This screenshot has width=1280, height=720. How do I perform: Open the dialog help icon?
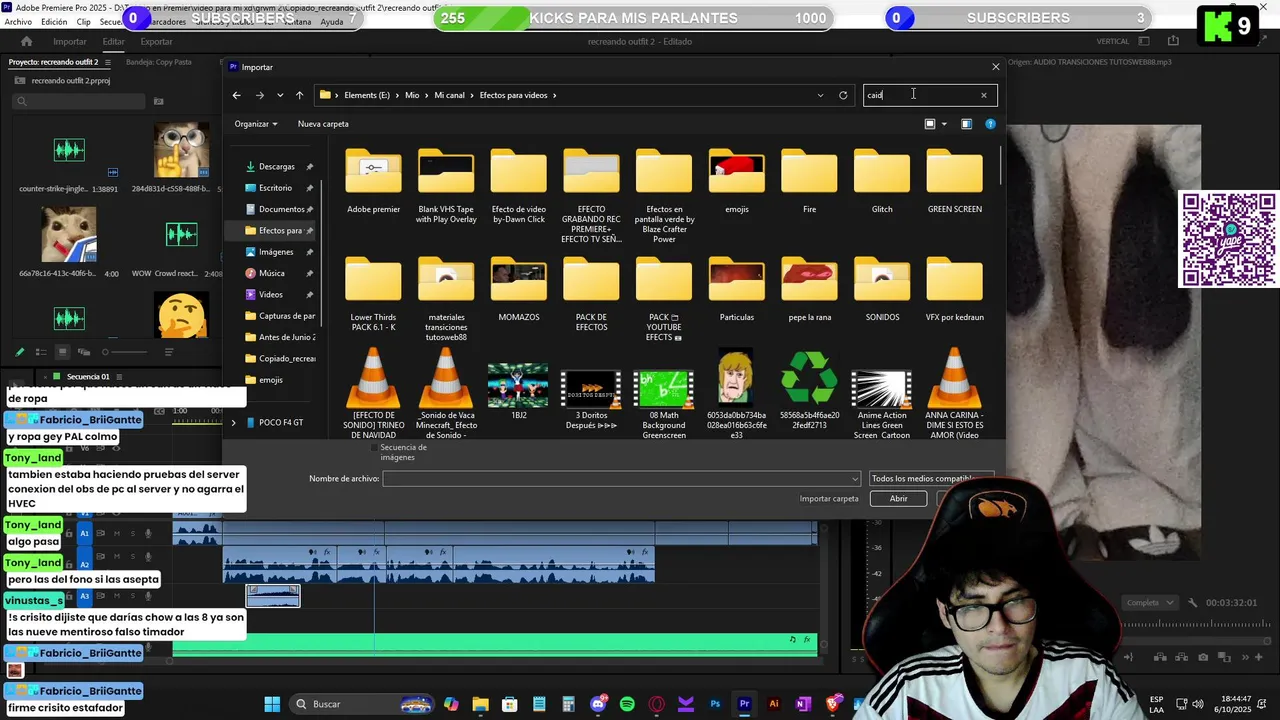(x=990, y=124)
